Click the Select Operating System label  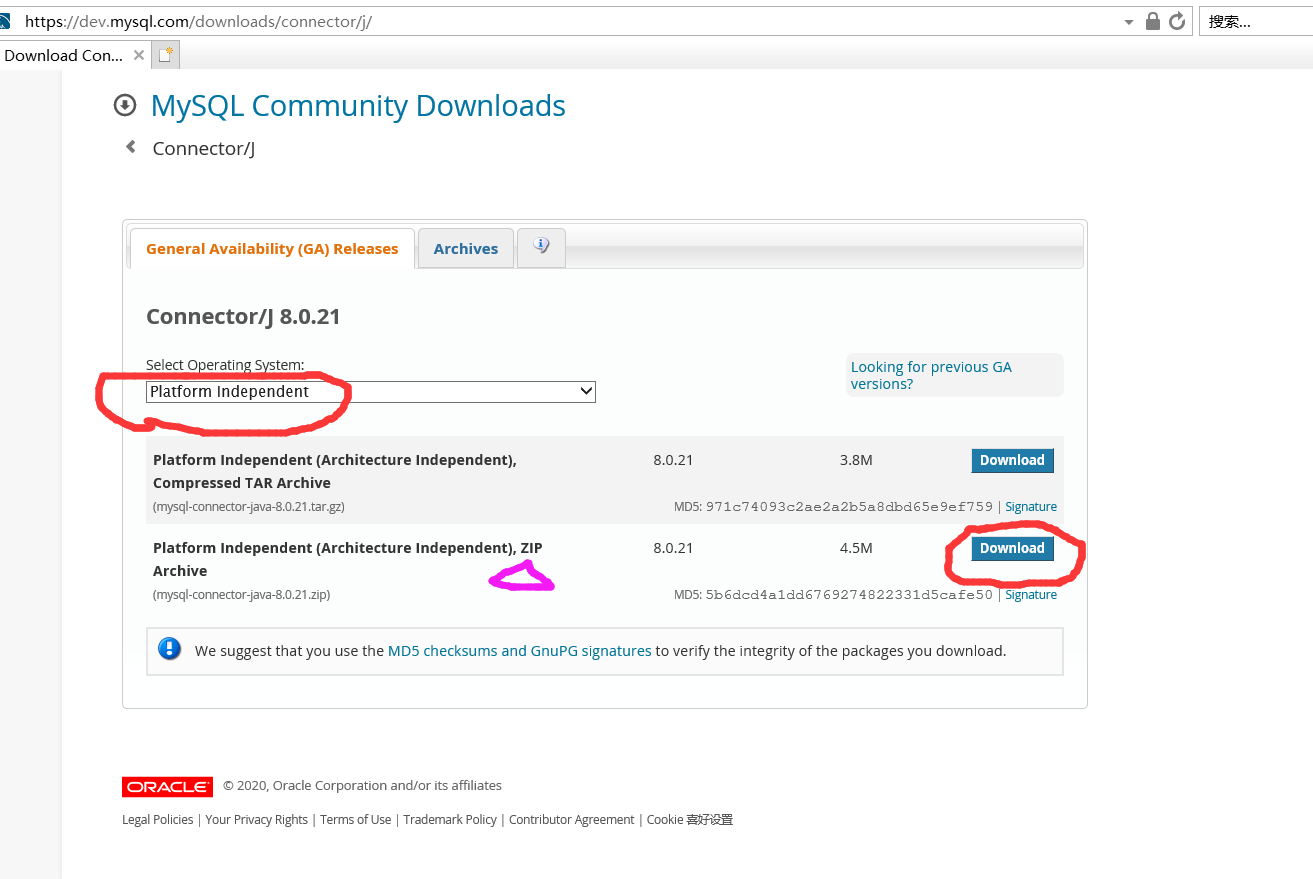pos(225,365)
